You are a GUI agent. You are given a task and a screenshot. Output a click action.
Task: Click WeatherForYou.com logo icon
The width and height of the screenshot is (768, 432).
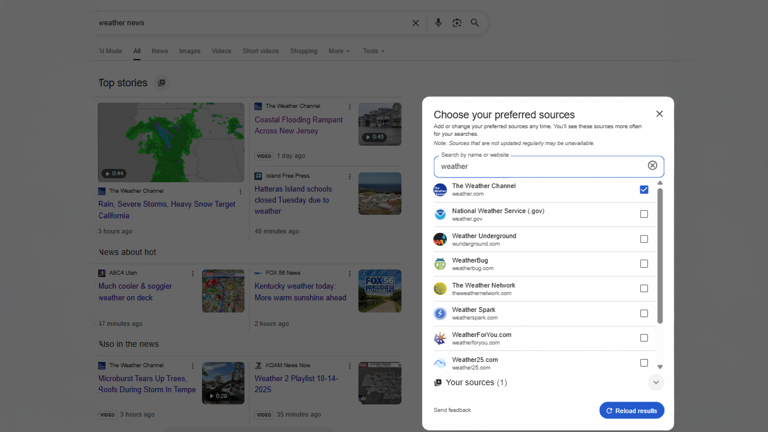[440, 338]
